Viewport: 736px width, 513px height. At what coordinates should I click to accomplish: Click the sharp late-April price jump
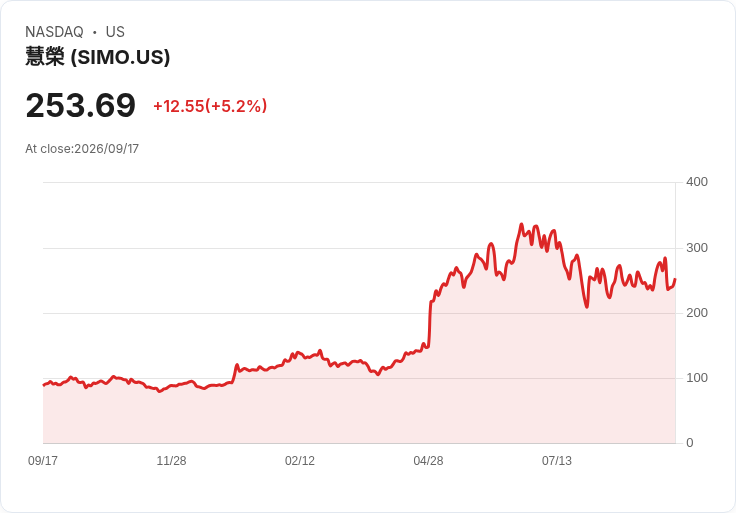pos(429,324)
